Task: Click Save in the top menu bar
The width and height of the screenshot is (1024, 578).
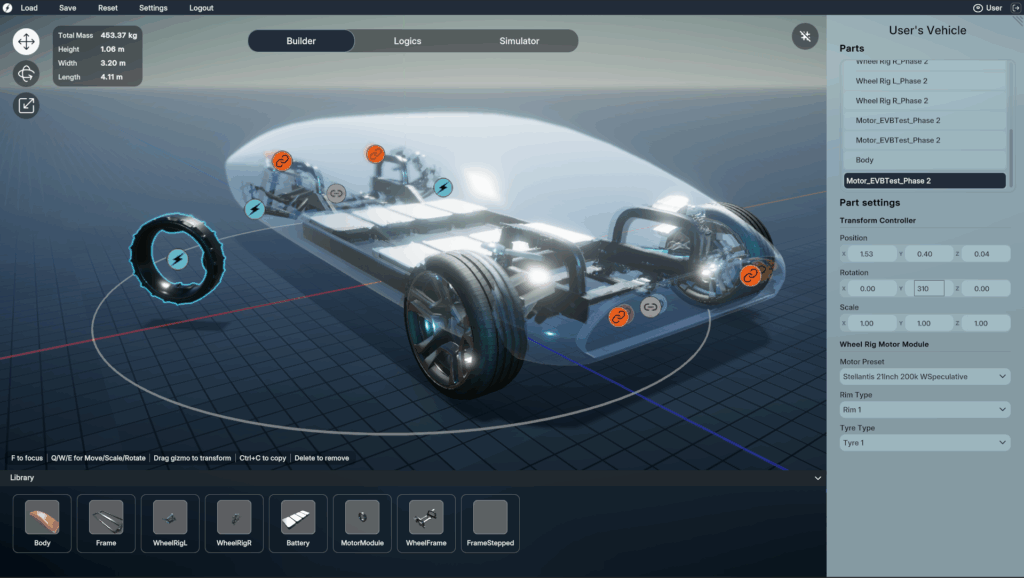Action: pos(67,8)
